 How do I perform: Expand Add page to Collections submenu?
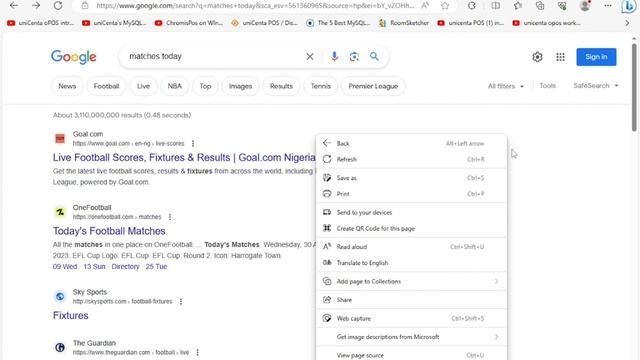pos(411,281)
